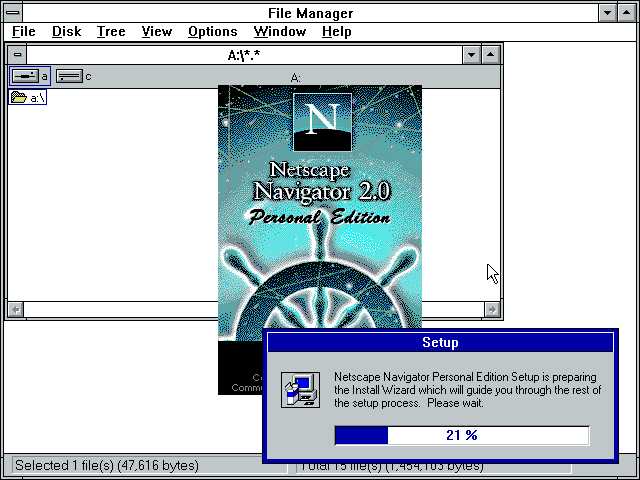Open the Disk menu

(67, 31)
